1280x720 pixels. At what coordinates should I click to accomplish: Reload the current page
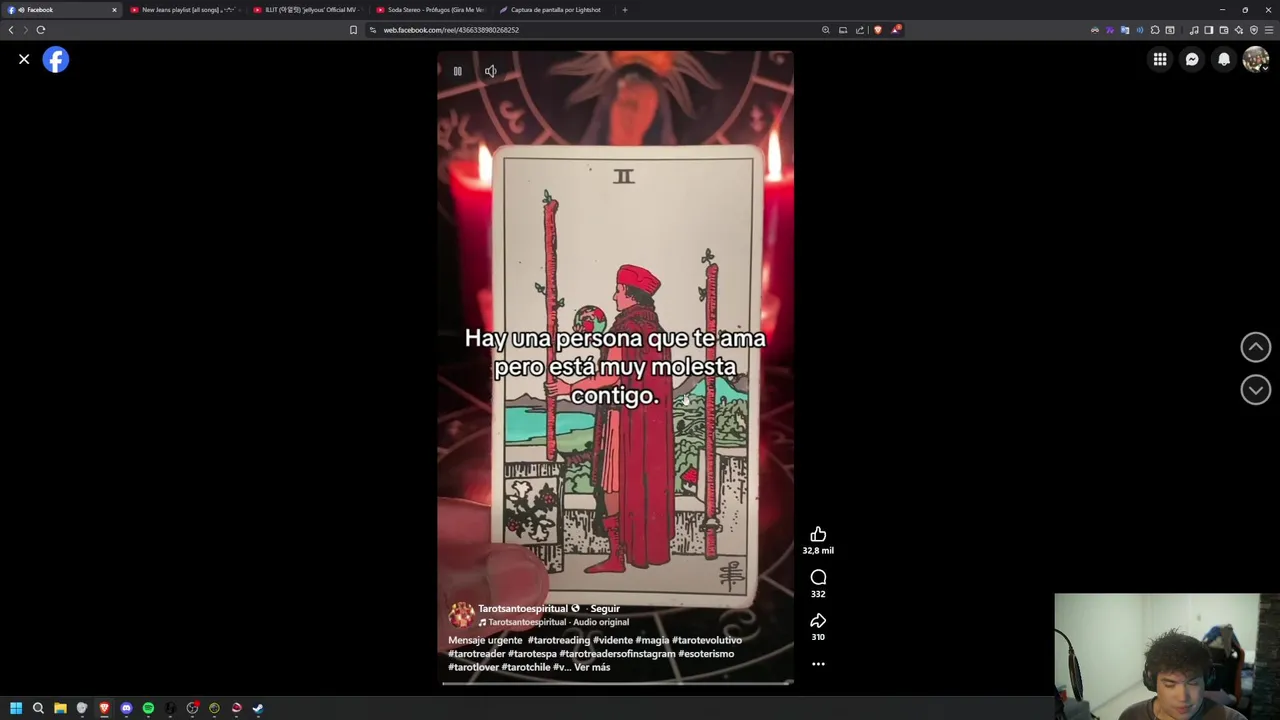tap(41, 30)
